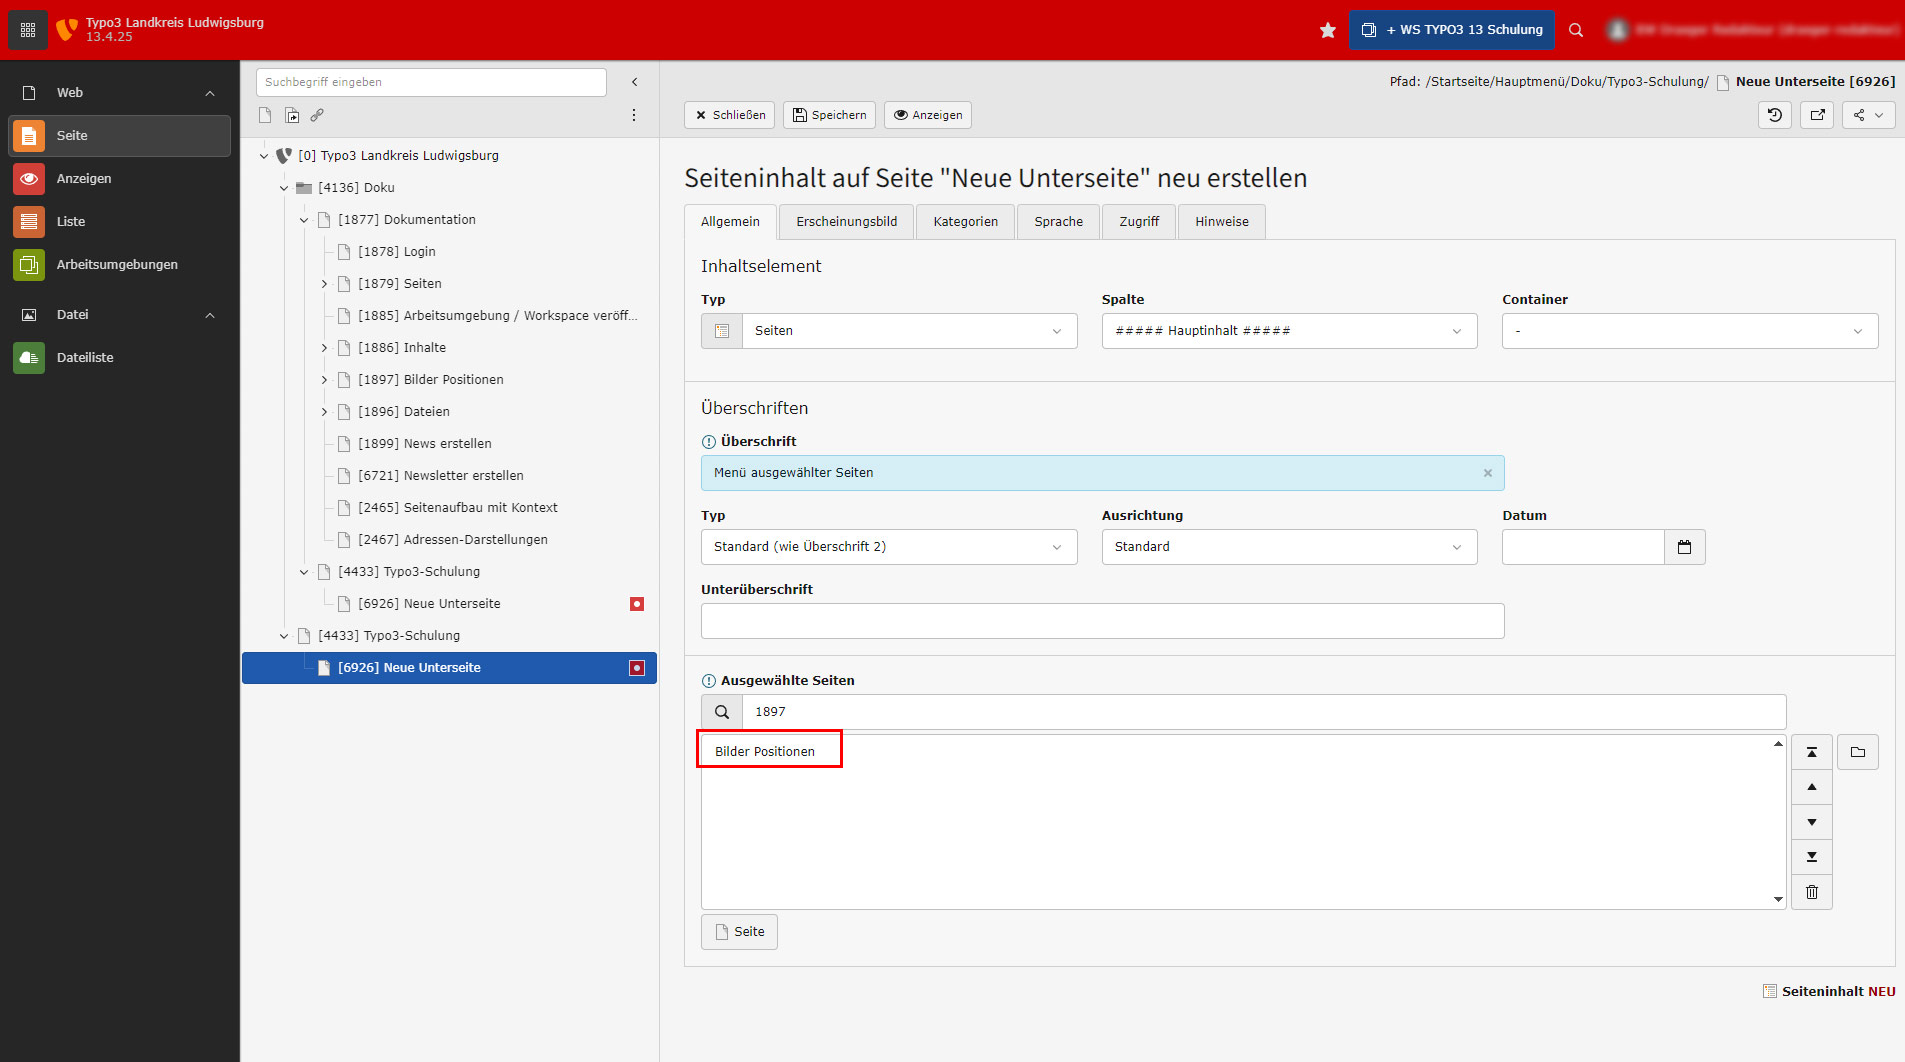The width and height of the screenshot is (1905, 1062).
Task: Click the calendar icon next to Datum
Action: (1684, 547)
